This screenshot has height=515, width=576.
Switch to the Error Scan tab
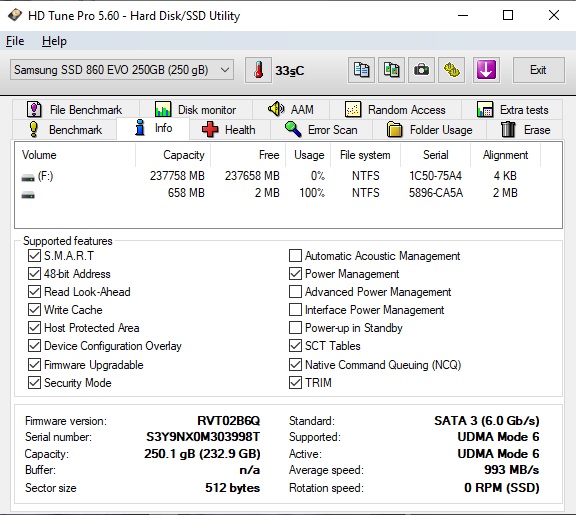click(321, 130)
